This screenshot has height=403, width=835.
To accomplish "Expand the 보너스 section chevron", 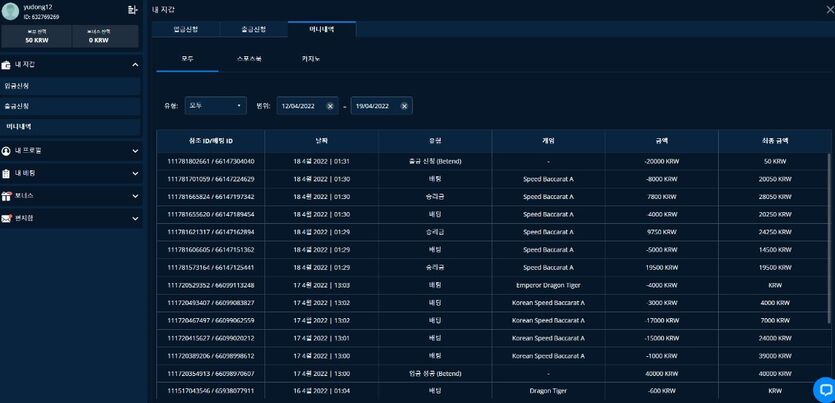I will (x=135, y=196).
